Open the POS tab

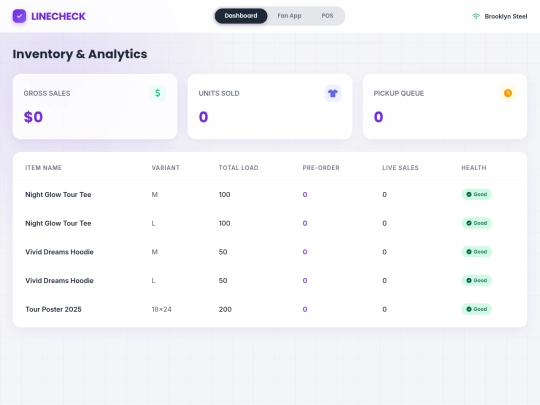(327, 16)
